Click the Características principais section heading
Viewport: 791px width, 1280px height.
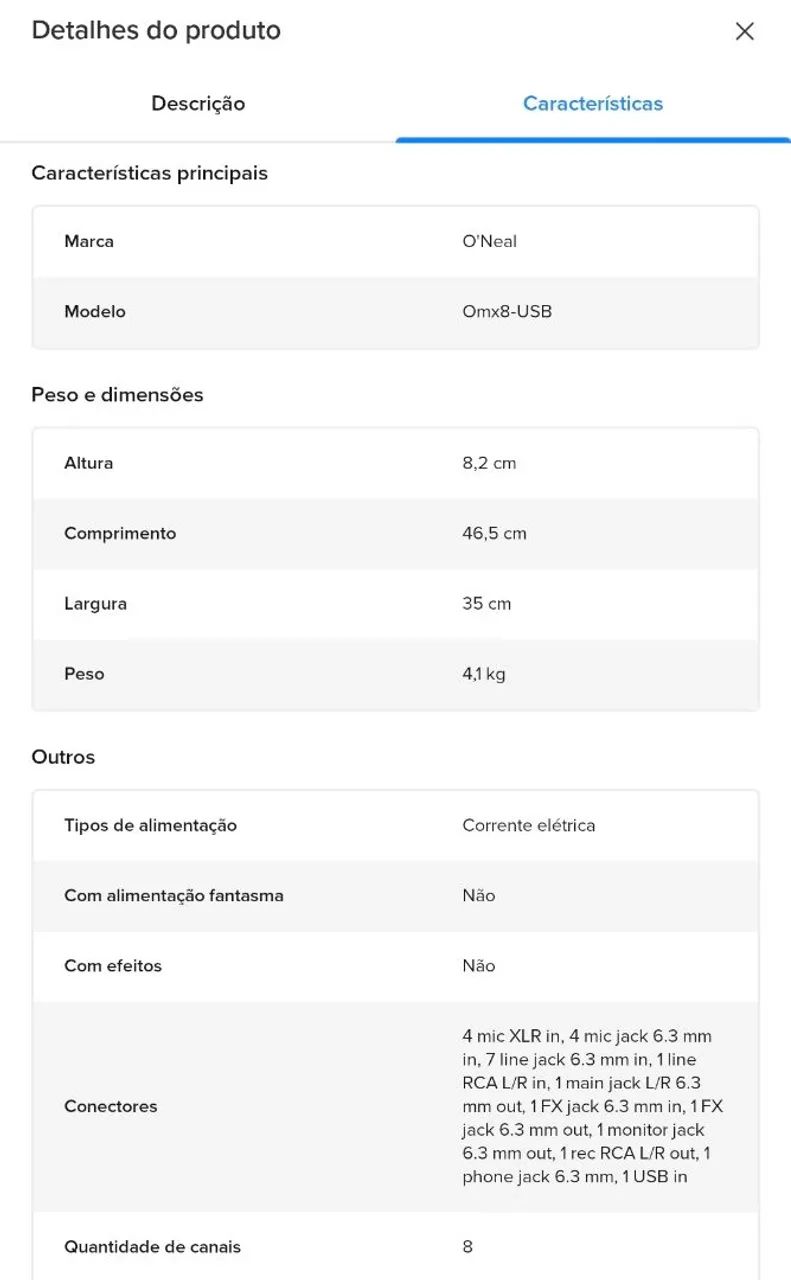pyautogui.click(x=150, y=173)
